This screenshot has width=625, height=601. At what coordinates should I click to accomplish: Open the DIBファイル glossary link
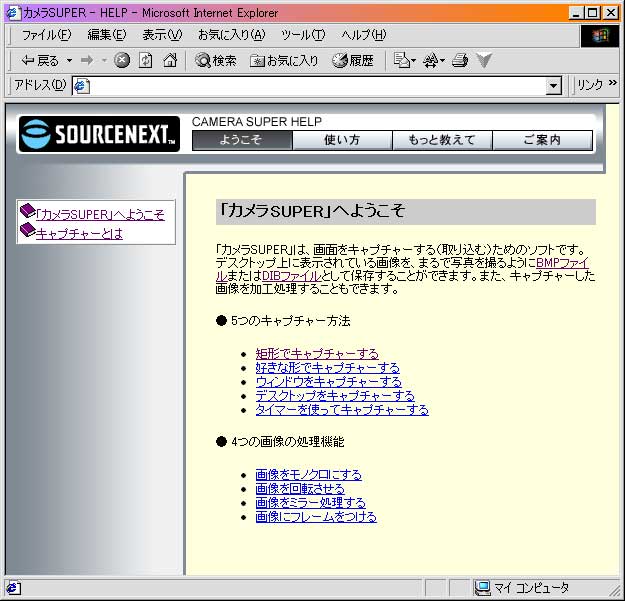point(291,276)
